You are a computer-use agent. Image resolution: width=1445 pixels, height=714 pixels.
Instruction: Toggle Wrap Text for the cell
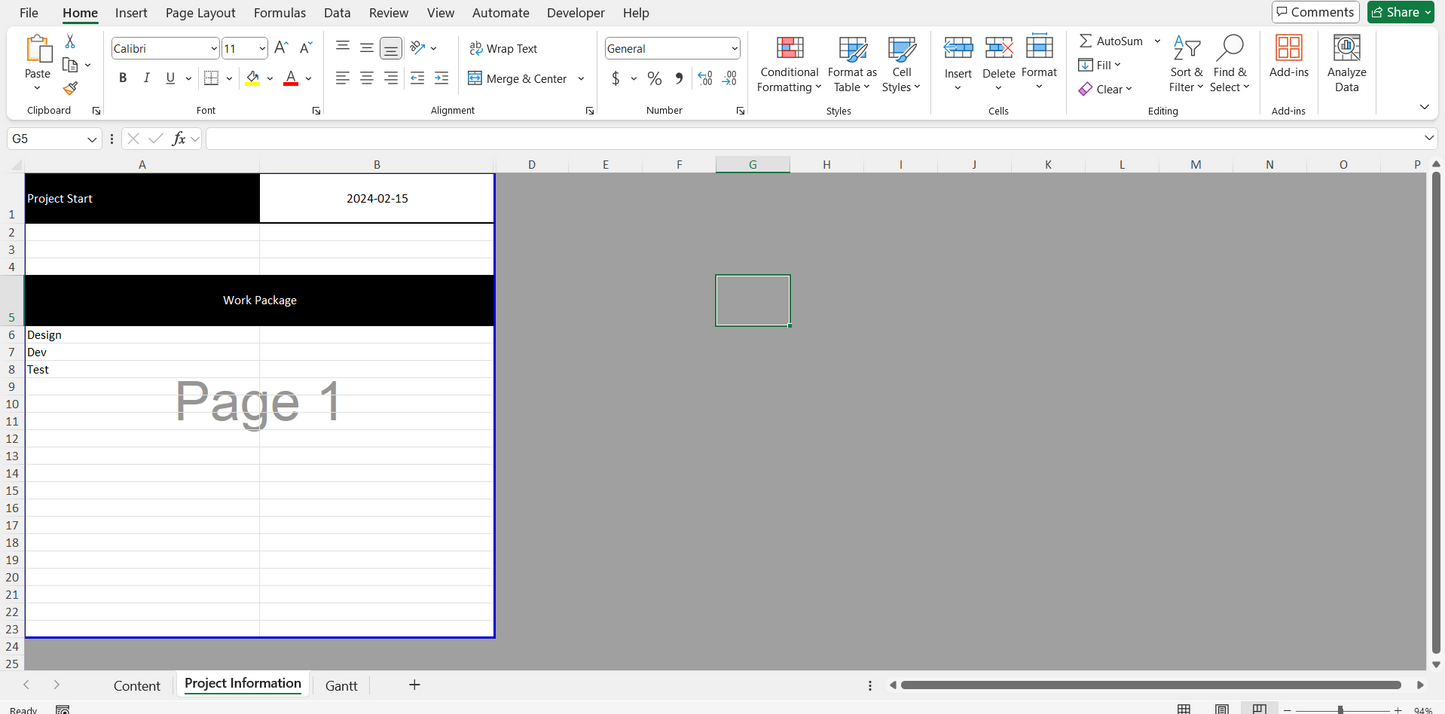(503, 48)
